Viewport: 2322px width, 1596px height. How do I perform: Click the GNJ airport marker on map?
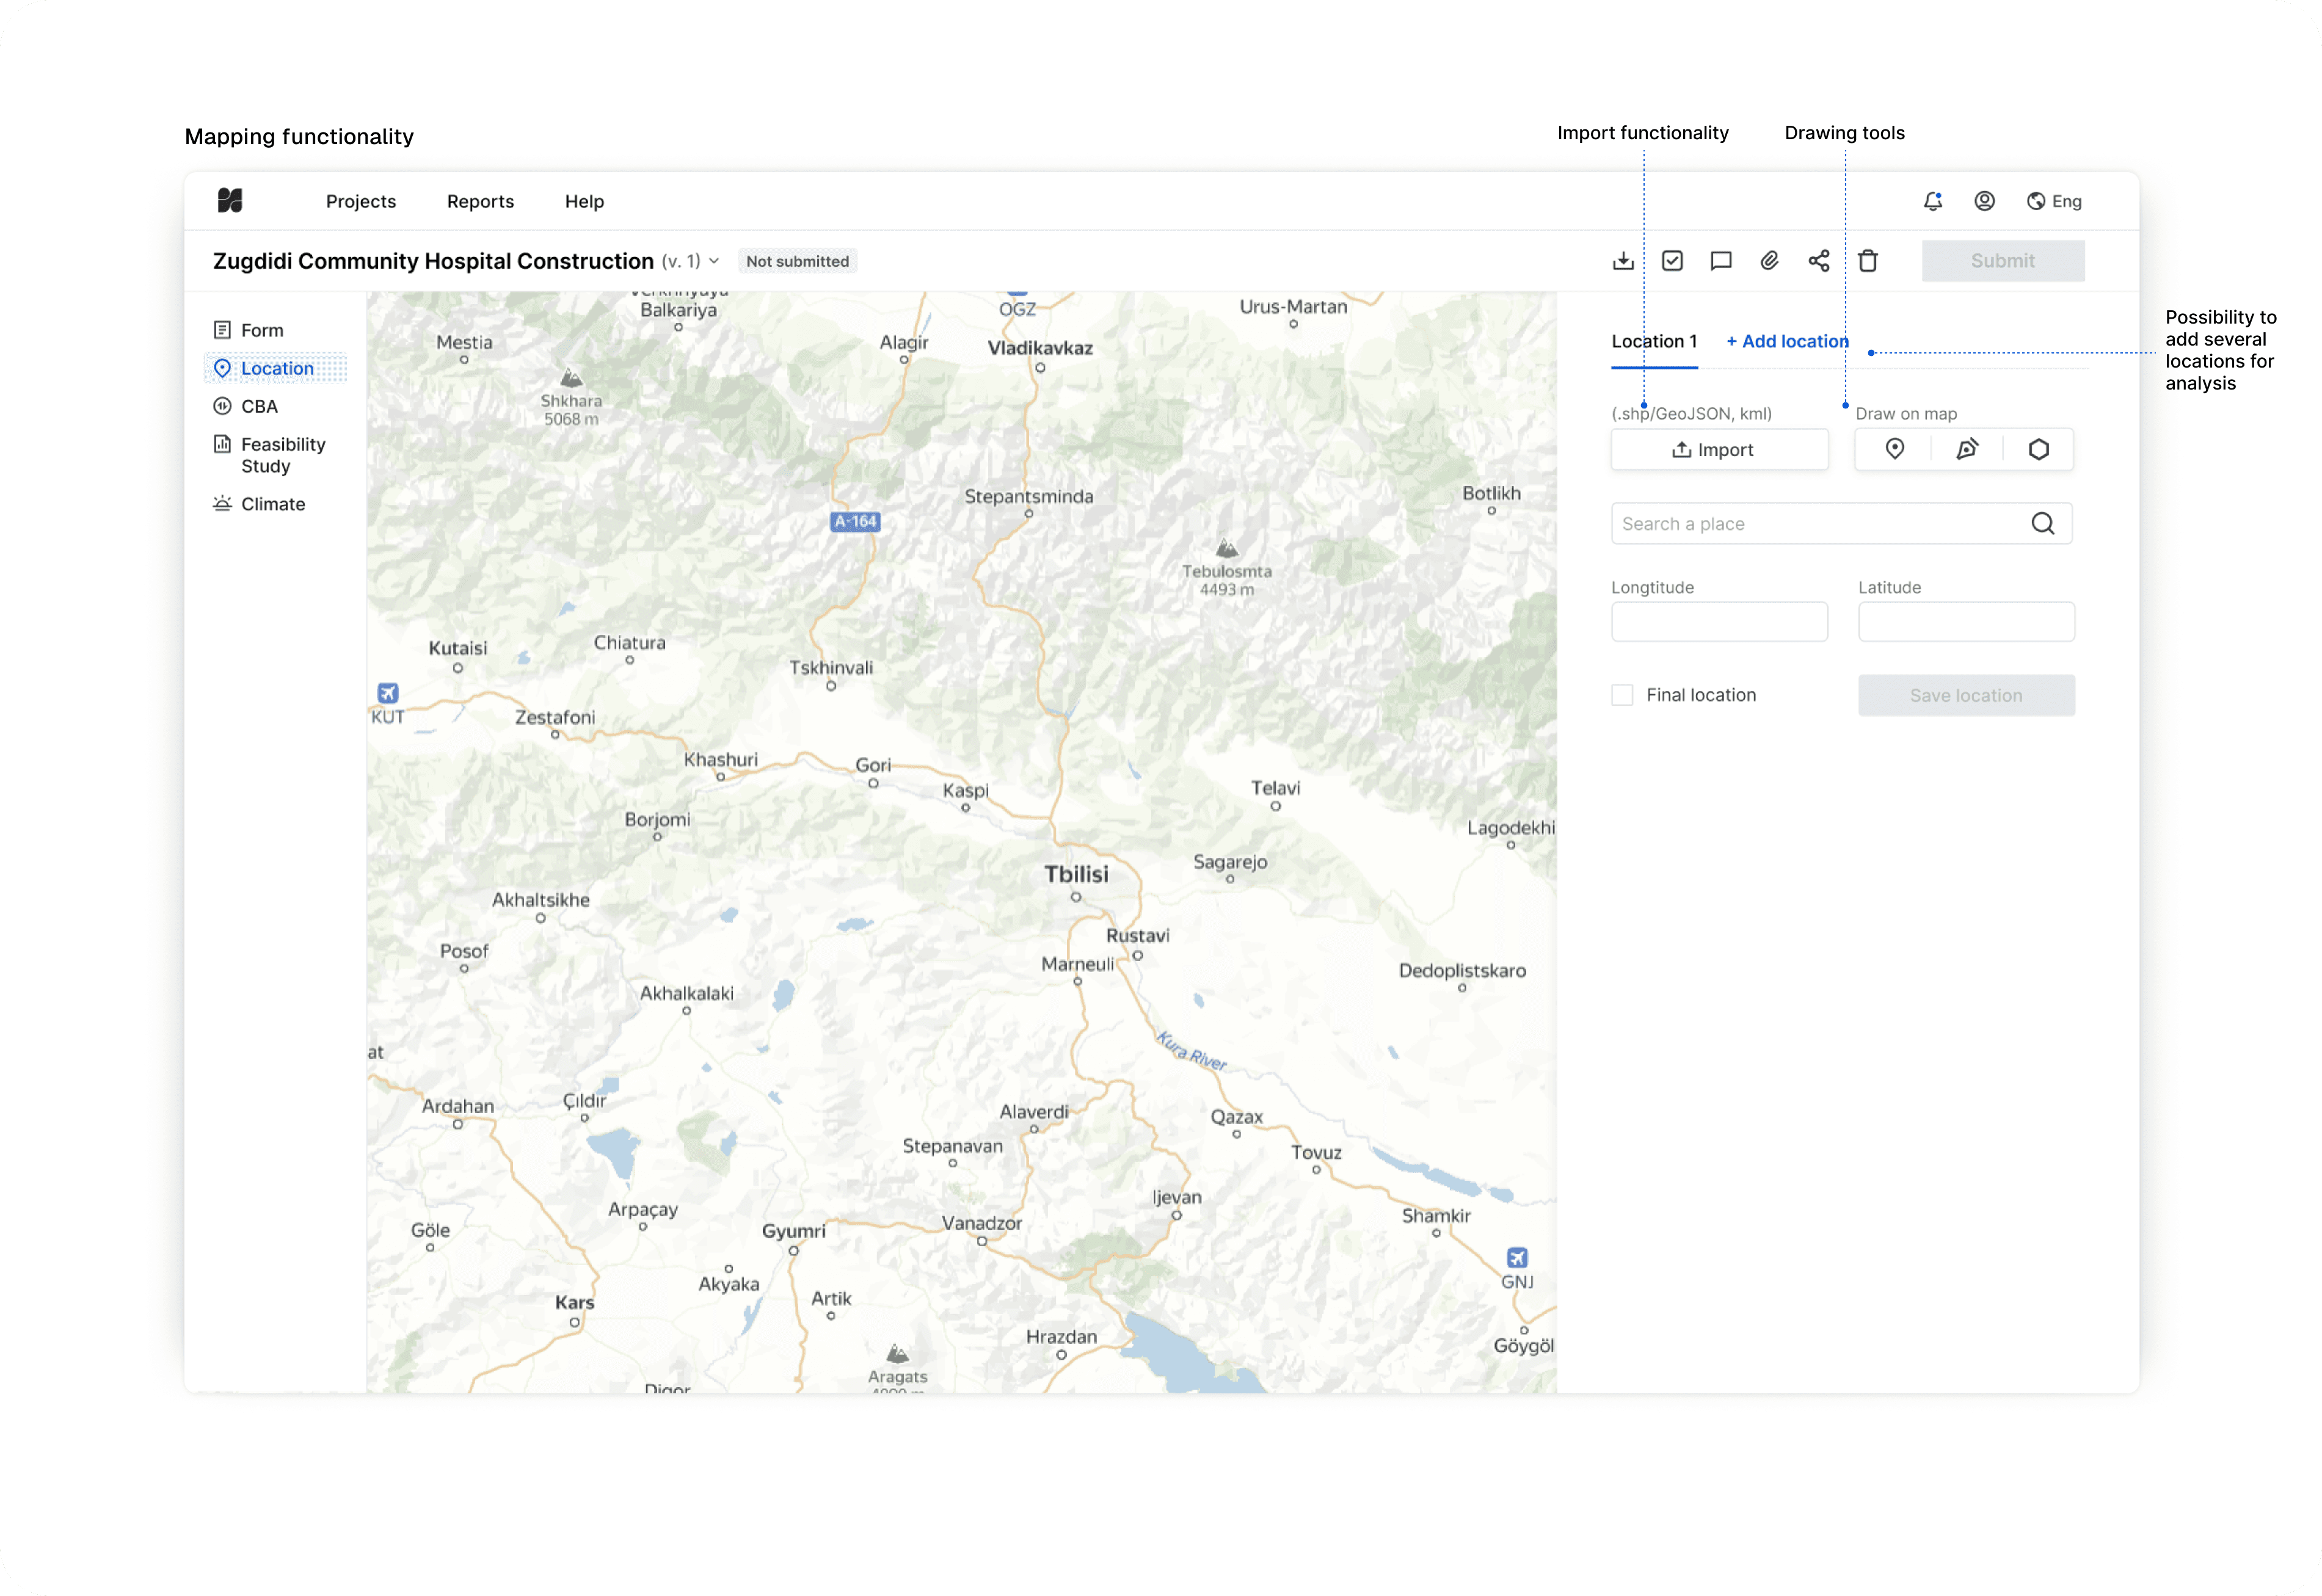click(1516, 1258)
